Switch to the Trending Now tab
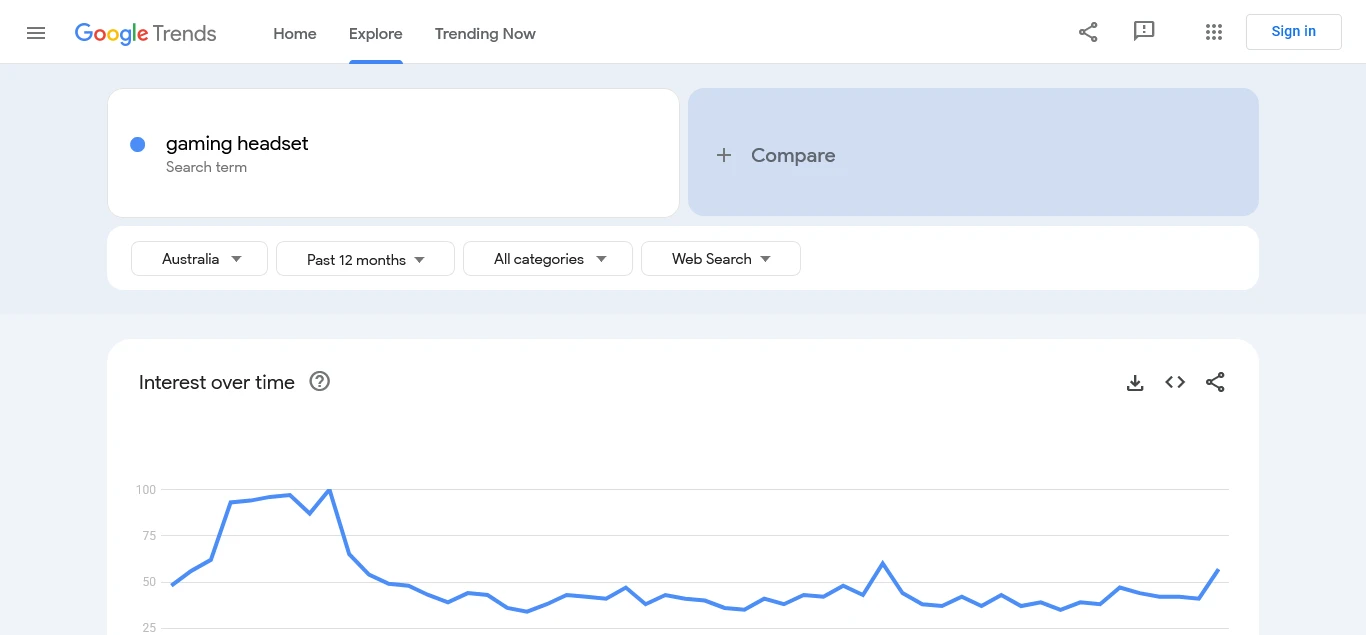The height and width of the screenshot is (635, 1366). click(x=485, y=33)
